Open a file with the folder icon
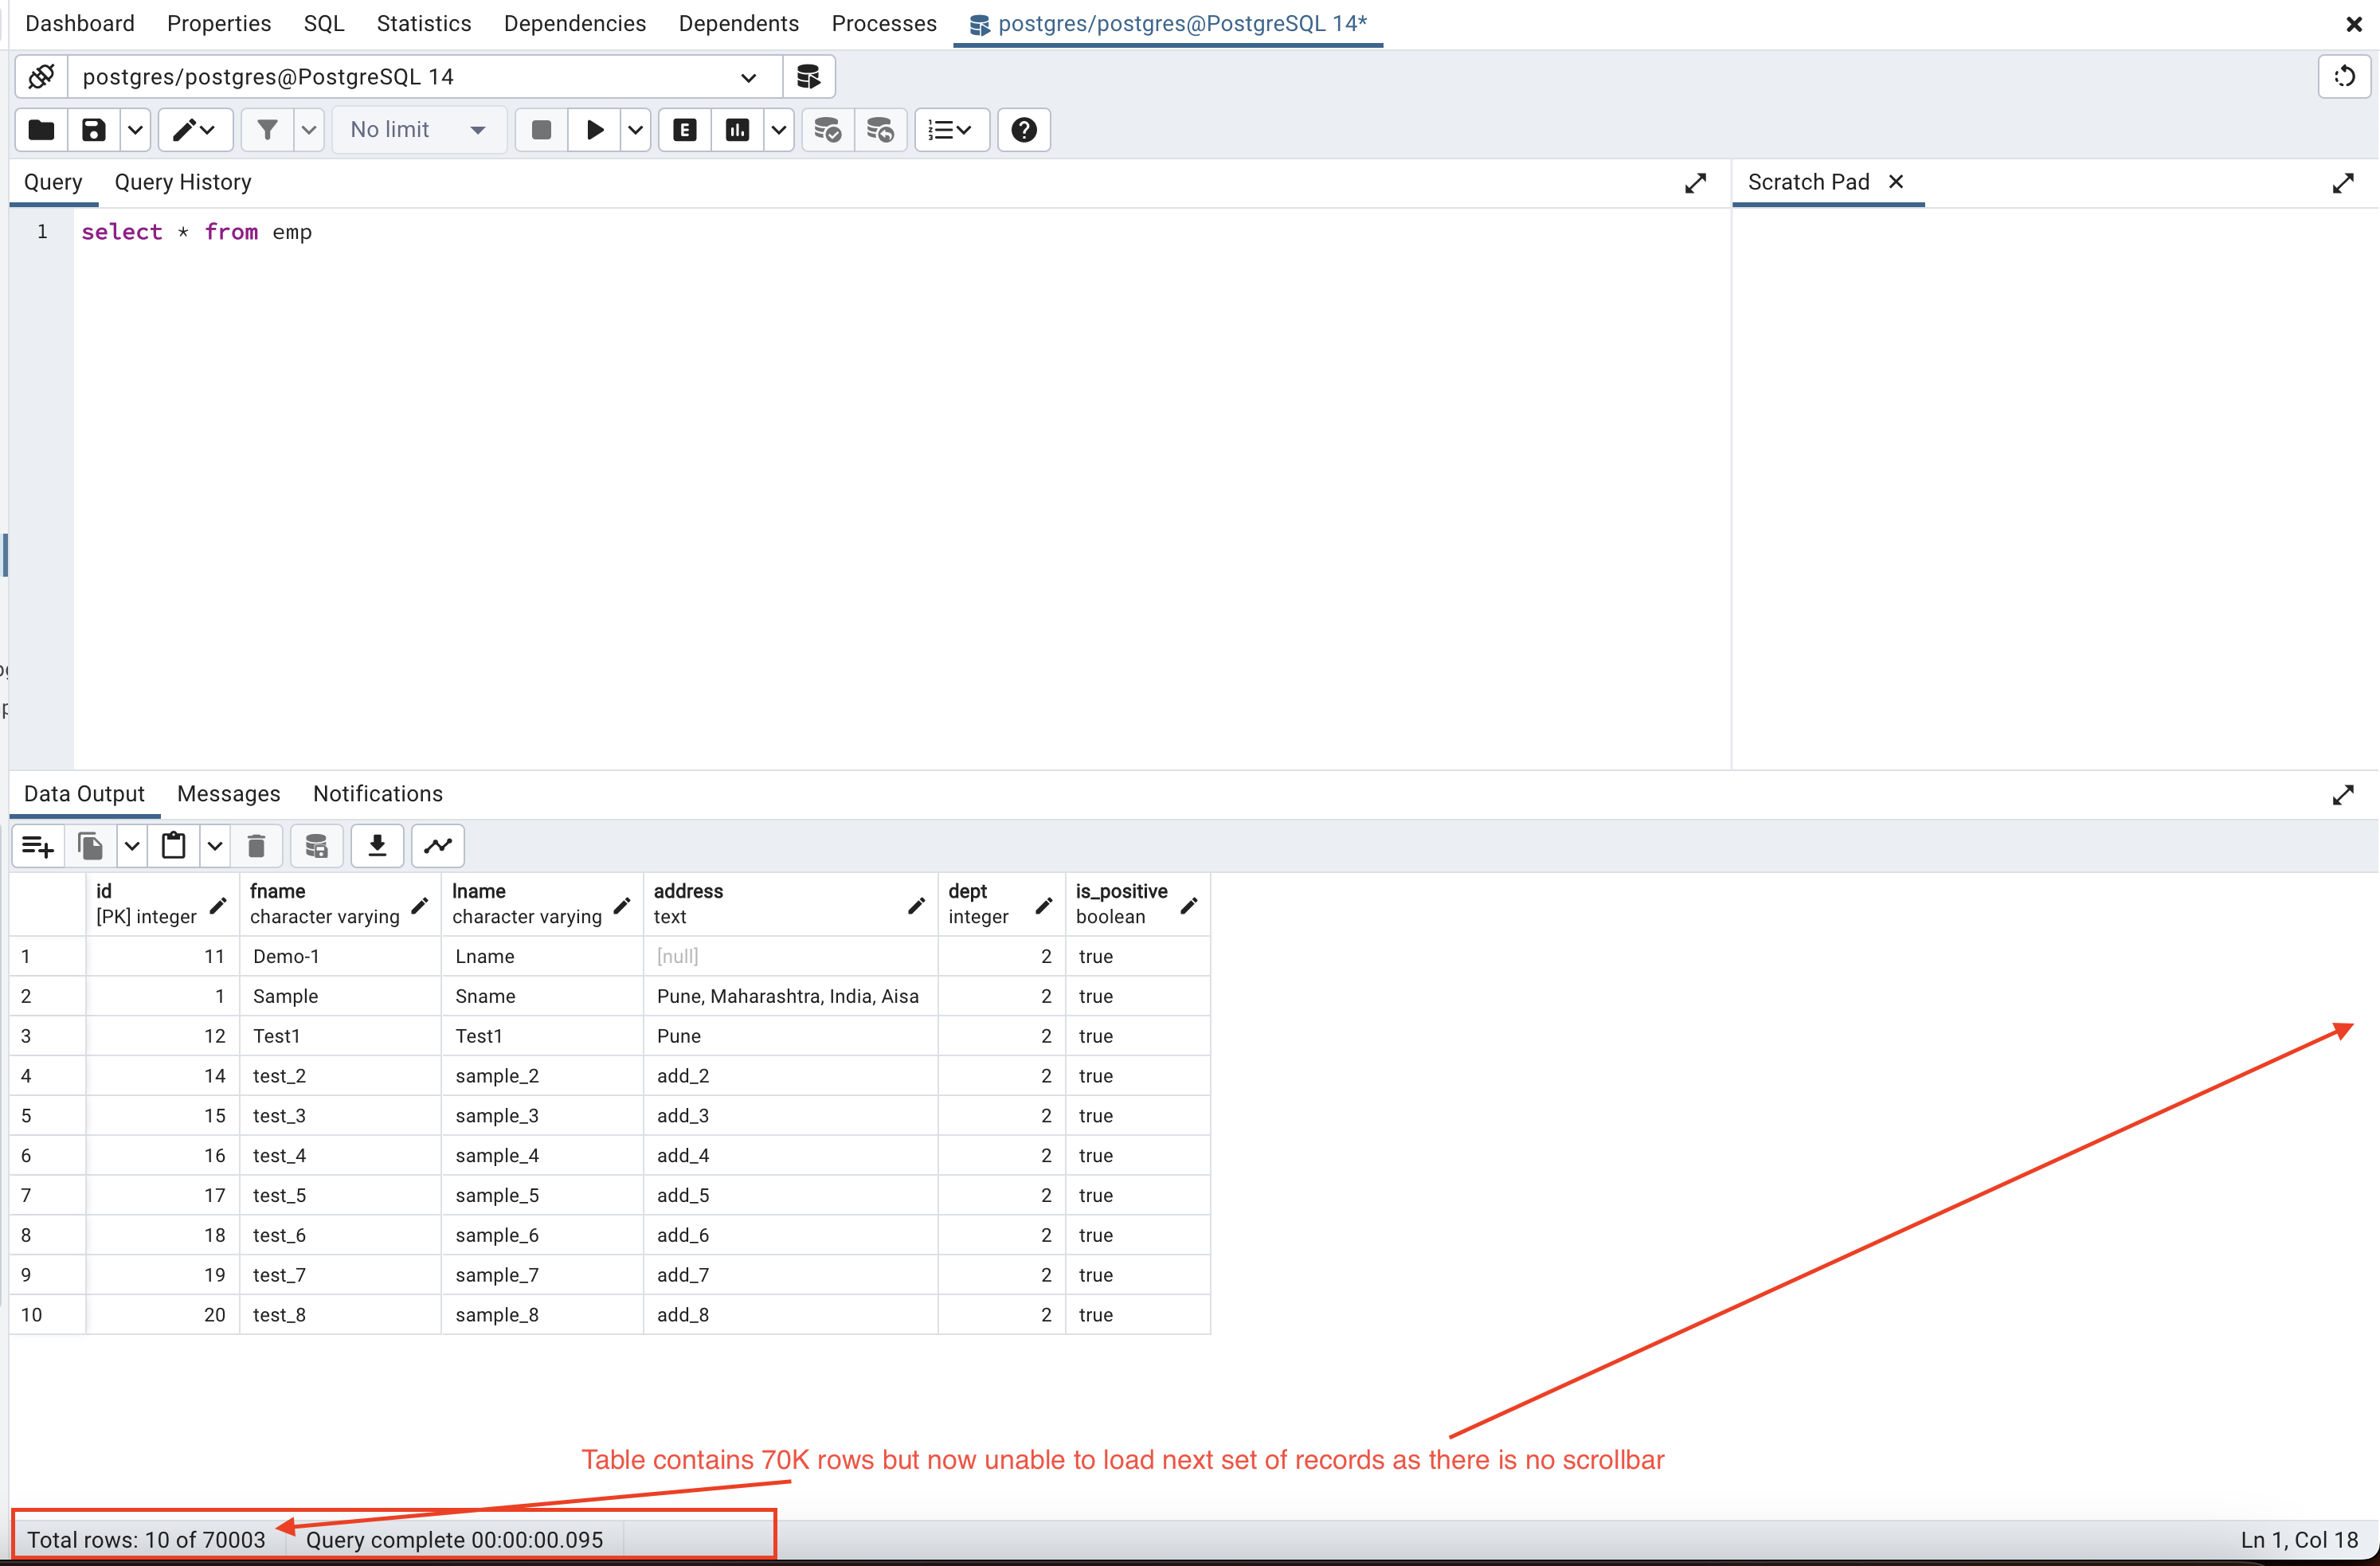This screenshot has height=1566, width=2380. click(40, 130)
